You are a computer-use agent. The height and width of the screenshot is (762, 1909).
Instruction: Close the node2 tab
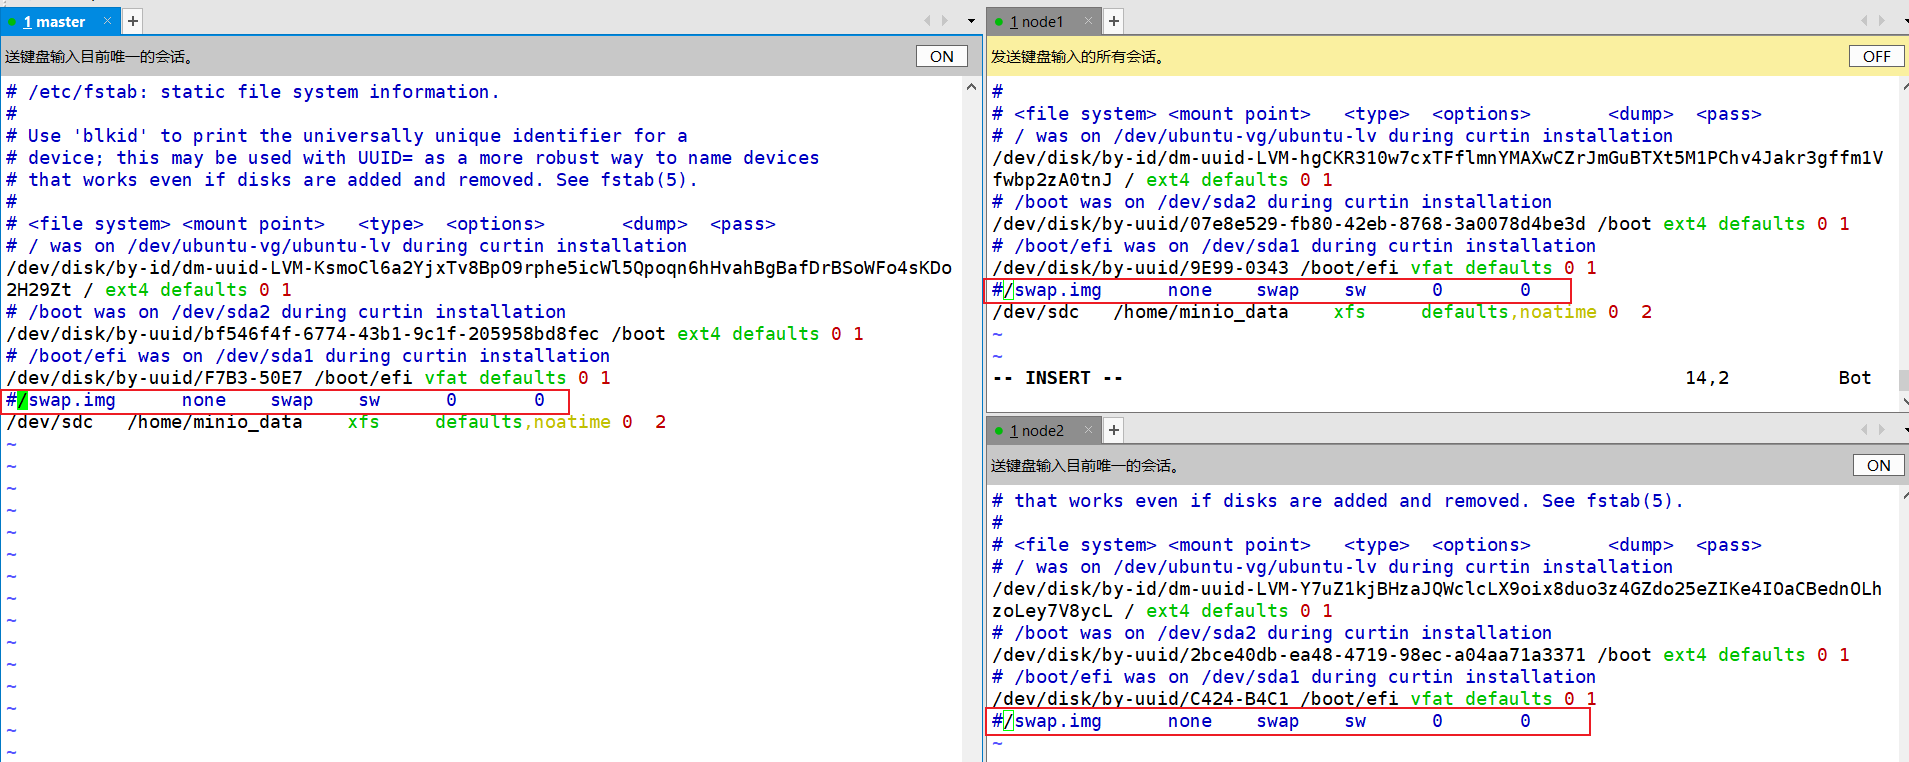(1088, 430)
